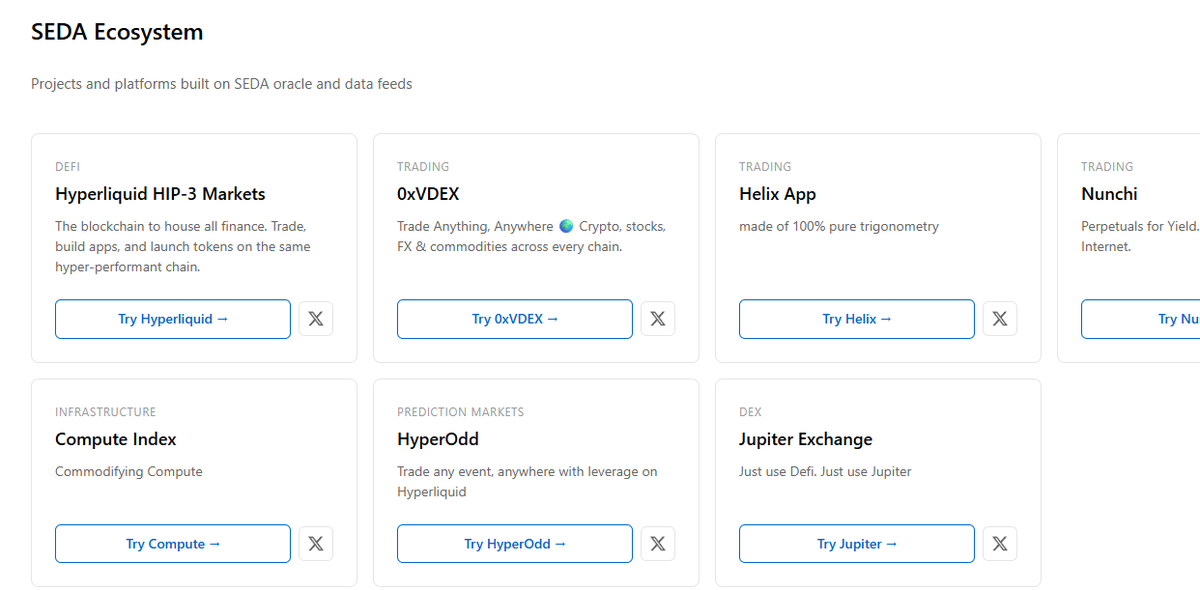
Task: Click 'Trade Anything, Anywhere' description
Action: pos(531,236)
